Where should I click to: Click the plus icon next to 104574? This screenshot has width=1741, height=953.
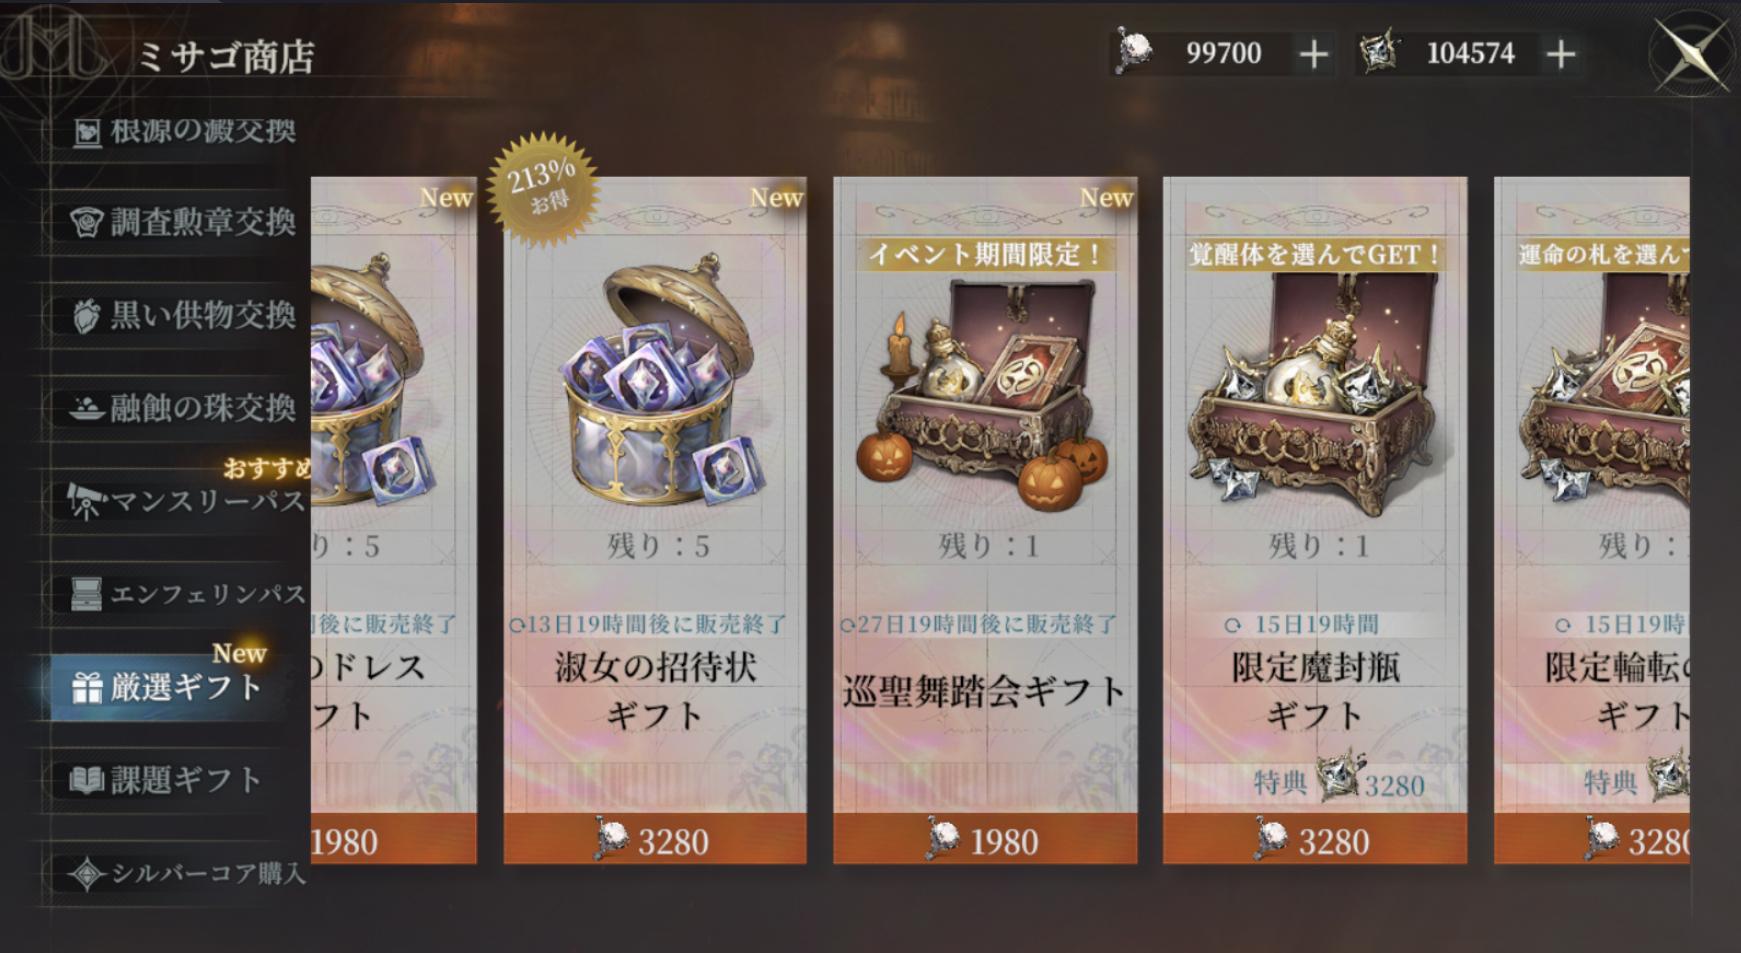1560,54
